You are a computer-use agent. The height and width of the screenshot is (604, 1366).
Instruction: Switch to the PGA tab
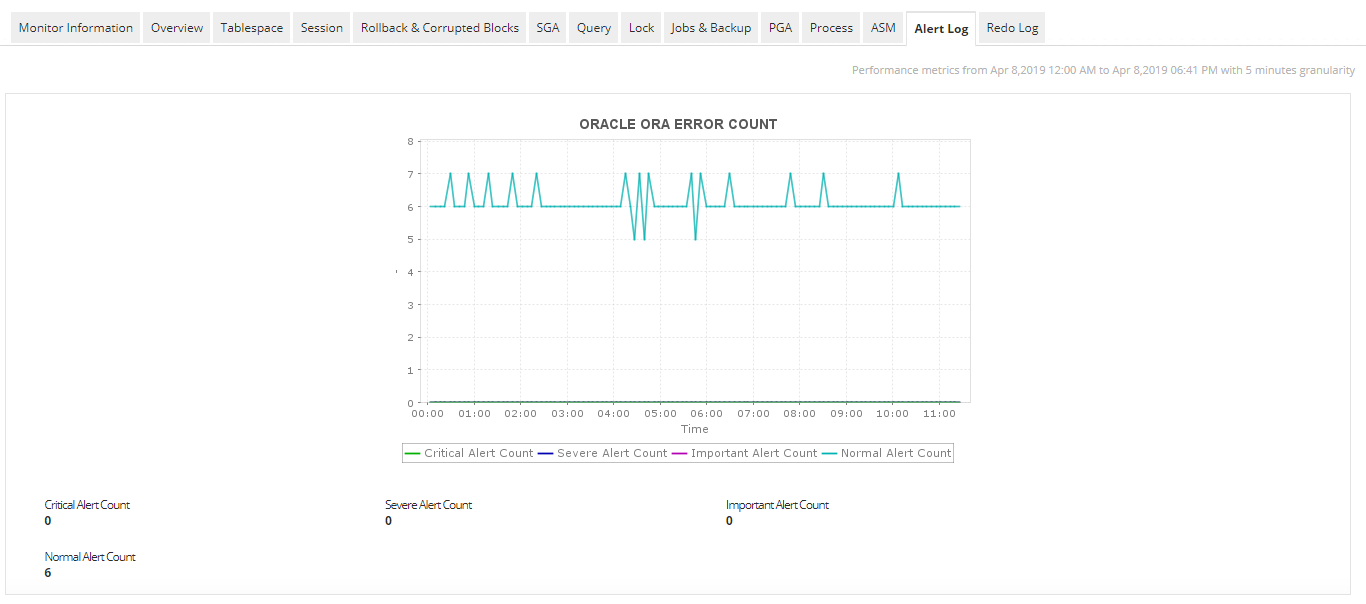[x=779, y=27]
